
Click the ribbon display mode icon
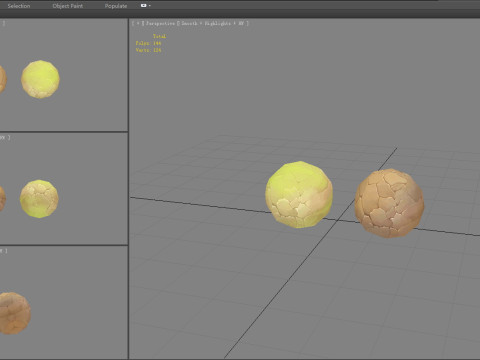(x=144, y=6)
